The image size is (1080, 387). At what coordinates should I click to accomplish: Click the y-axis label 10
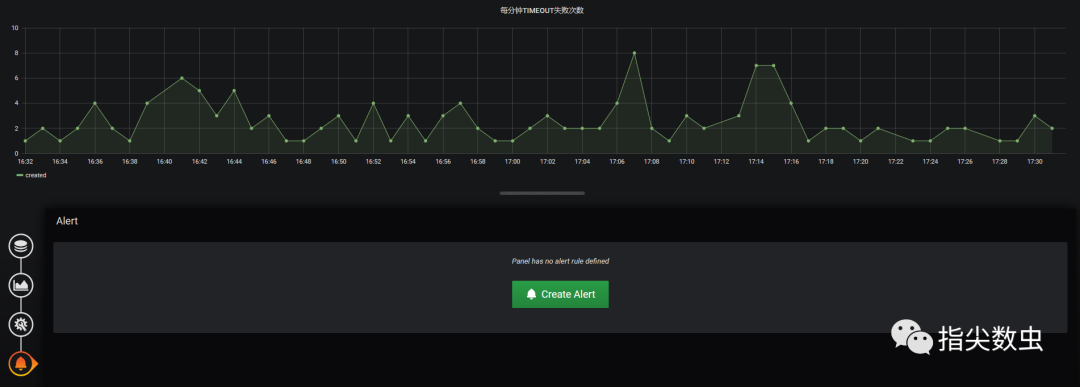(x=15, y=28)
